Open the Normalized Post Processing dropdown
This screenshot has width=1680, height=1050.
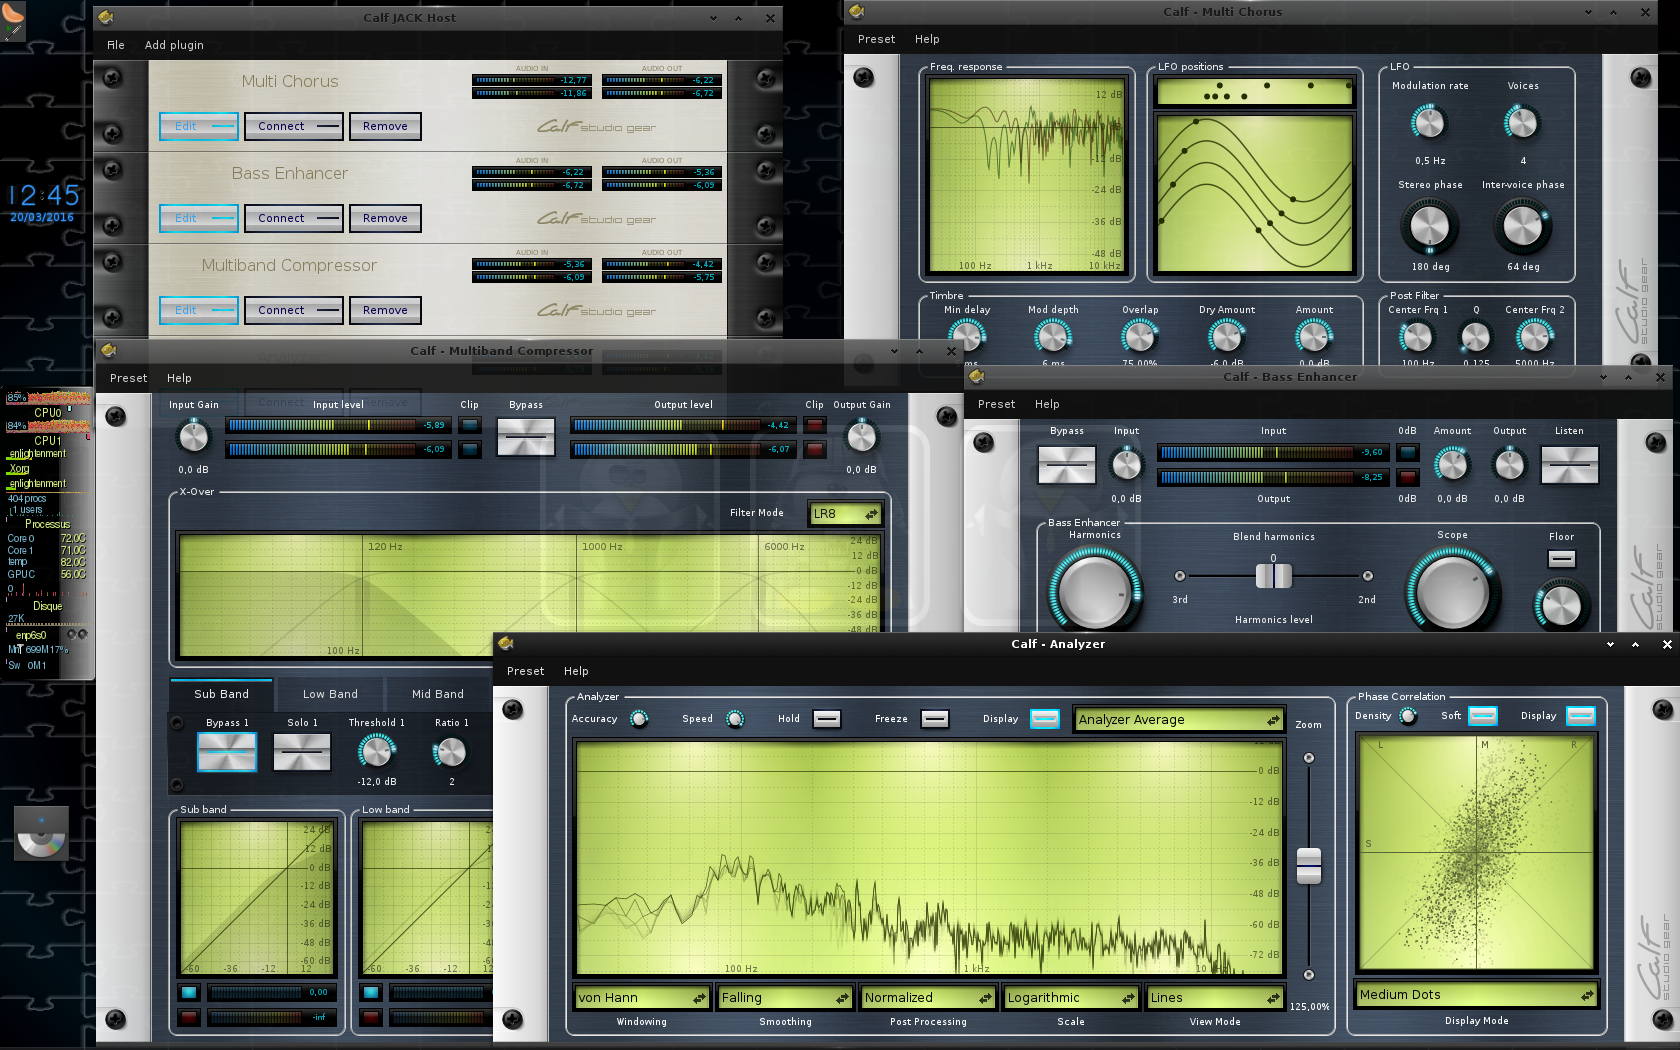click(928, 998)
